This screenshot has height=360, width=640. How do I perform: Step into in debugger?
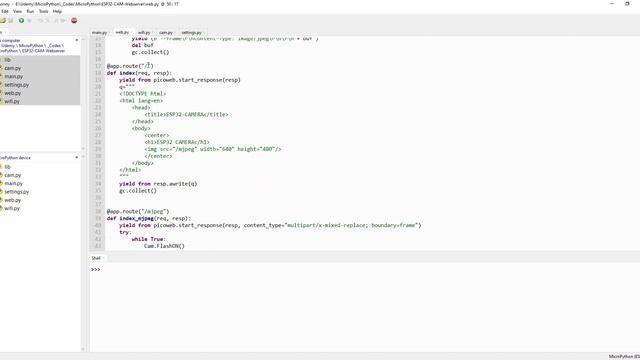point(48,20)
